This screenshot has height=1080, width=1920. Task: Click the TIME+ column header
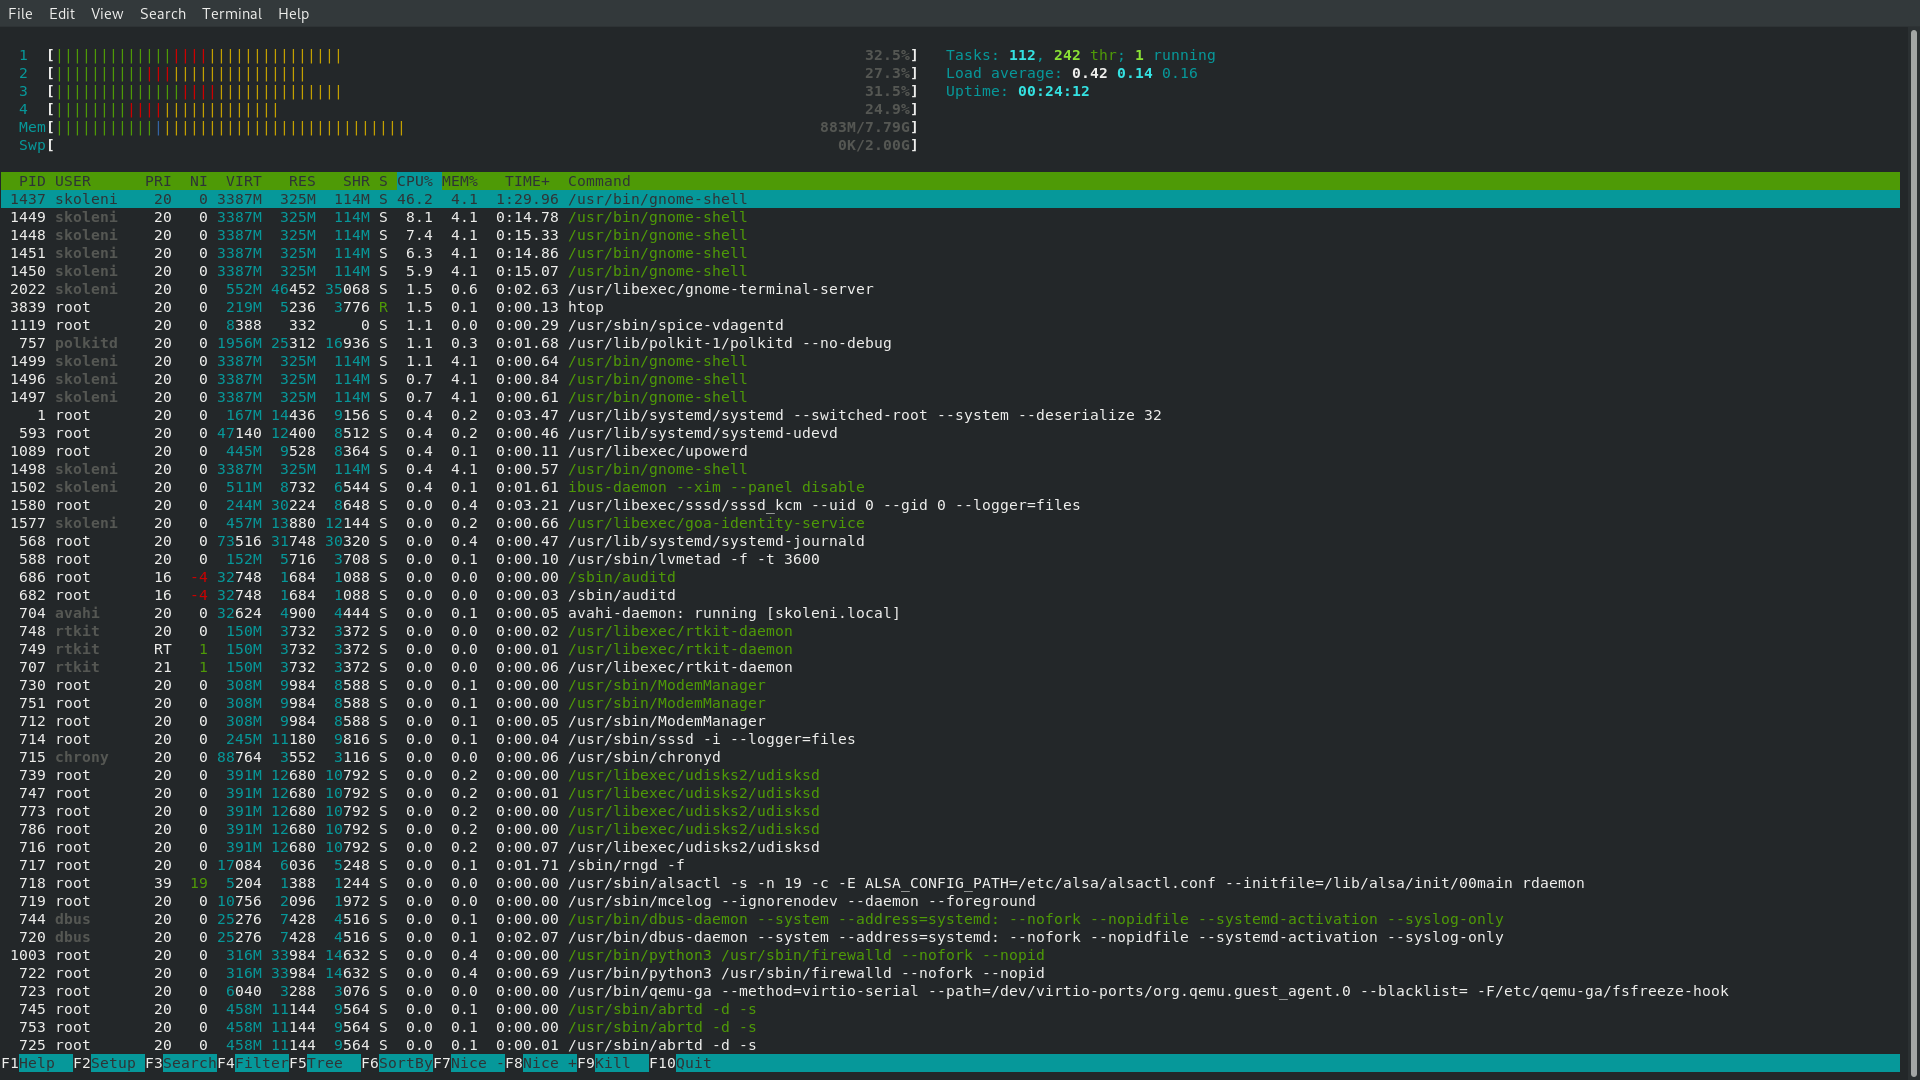coord(527,181)
